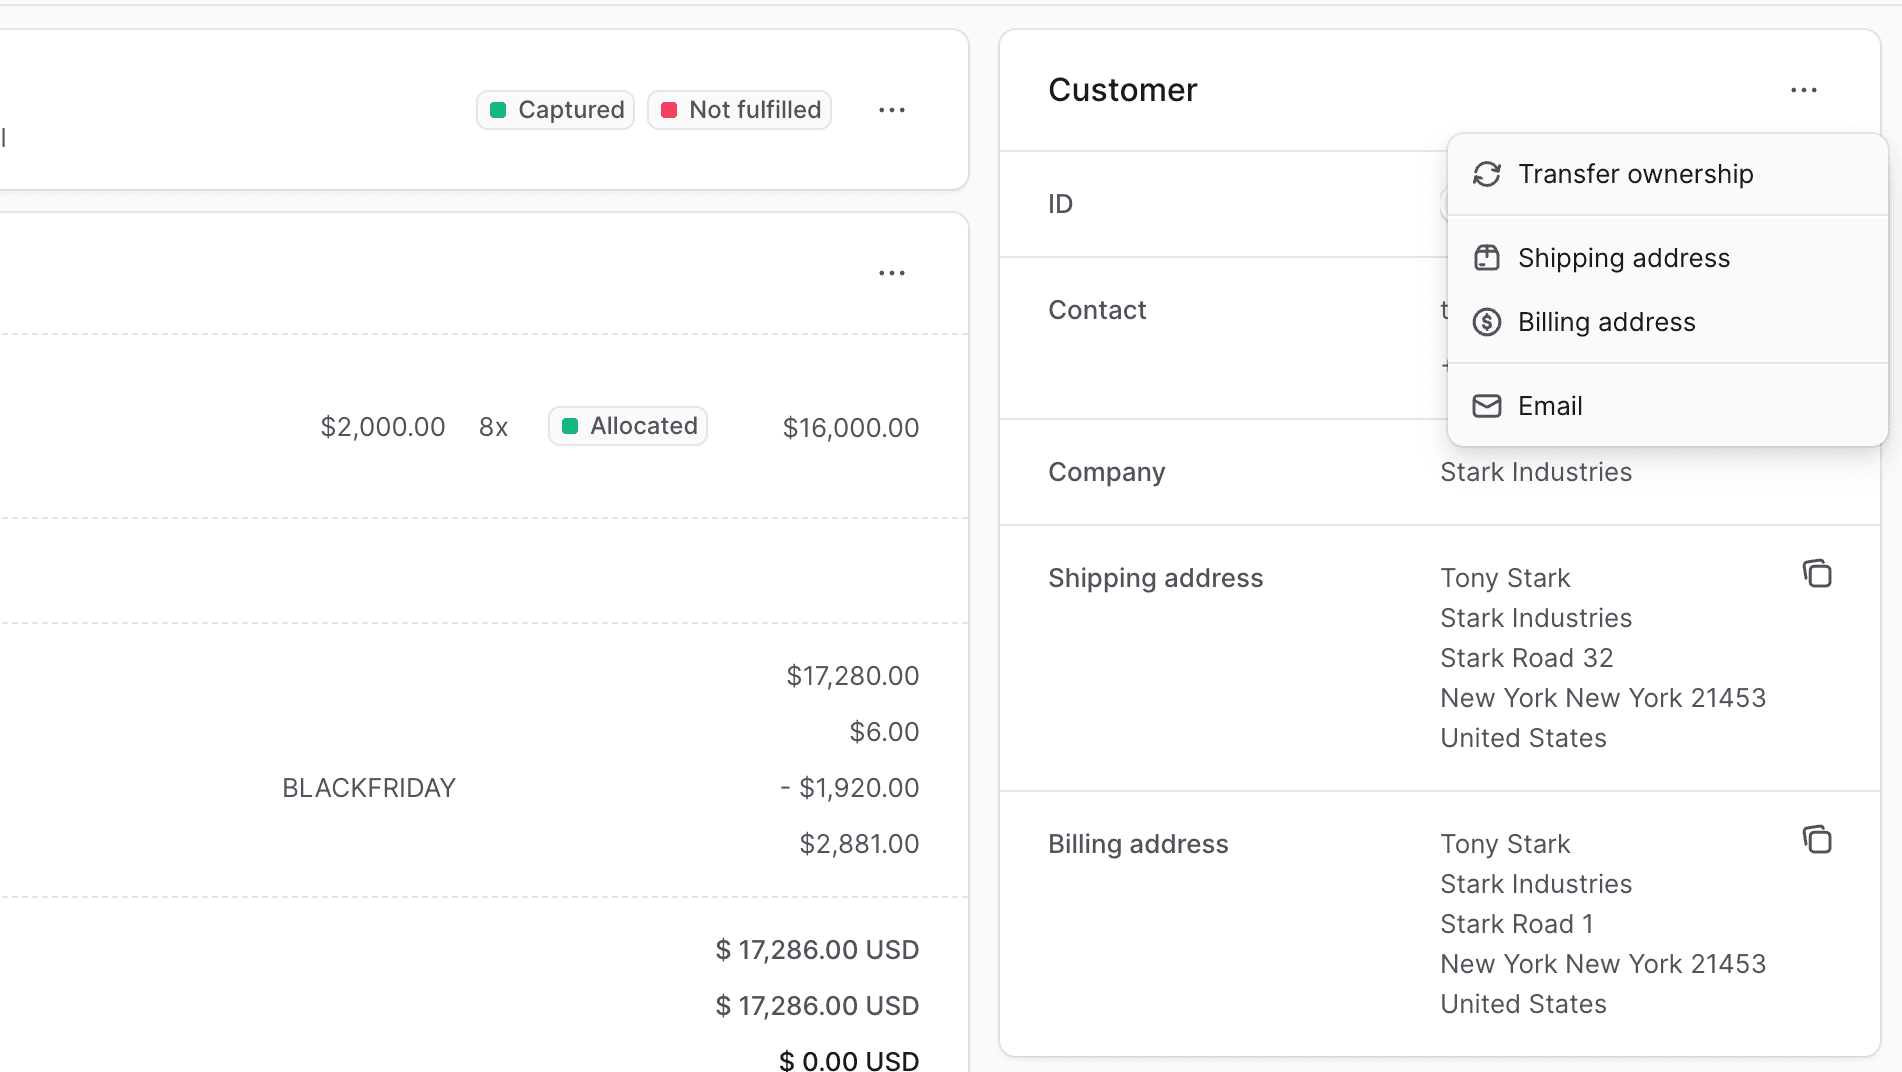The height and width of the screenshot is (1072, 1902).
Task: Copy the shipping address to clipboard
Action: [x=1817, y=574]
